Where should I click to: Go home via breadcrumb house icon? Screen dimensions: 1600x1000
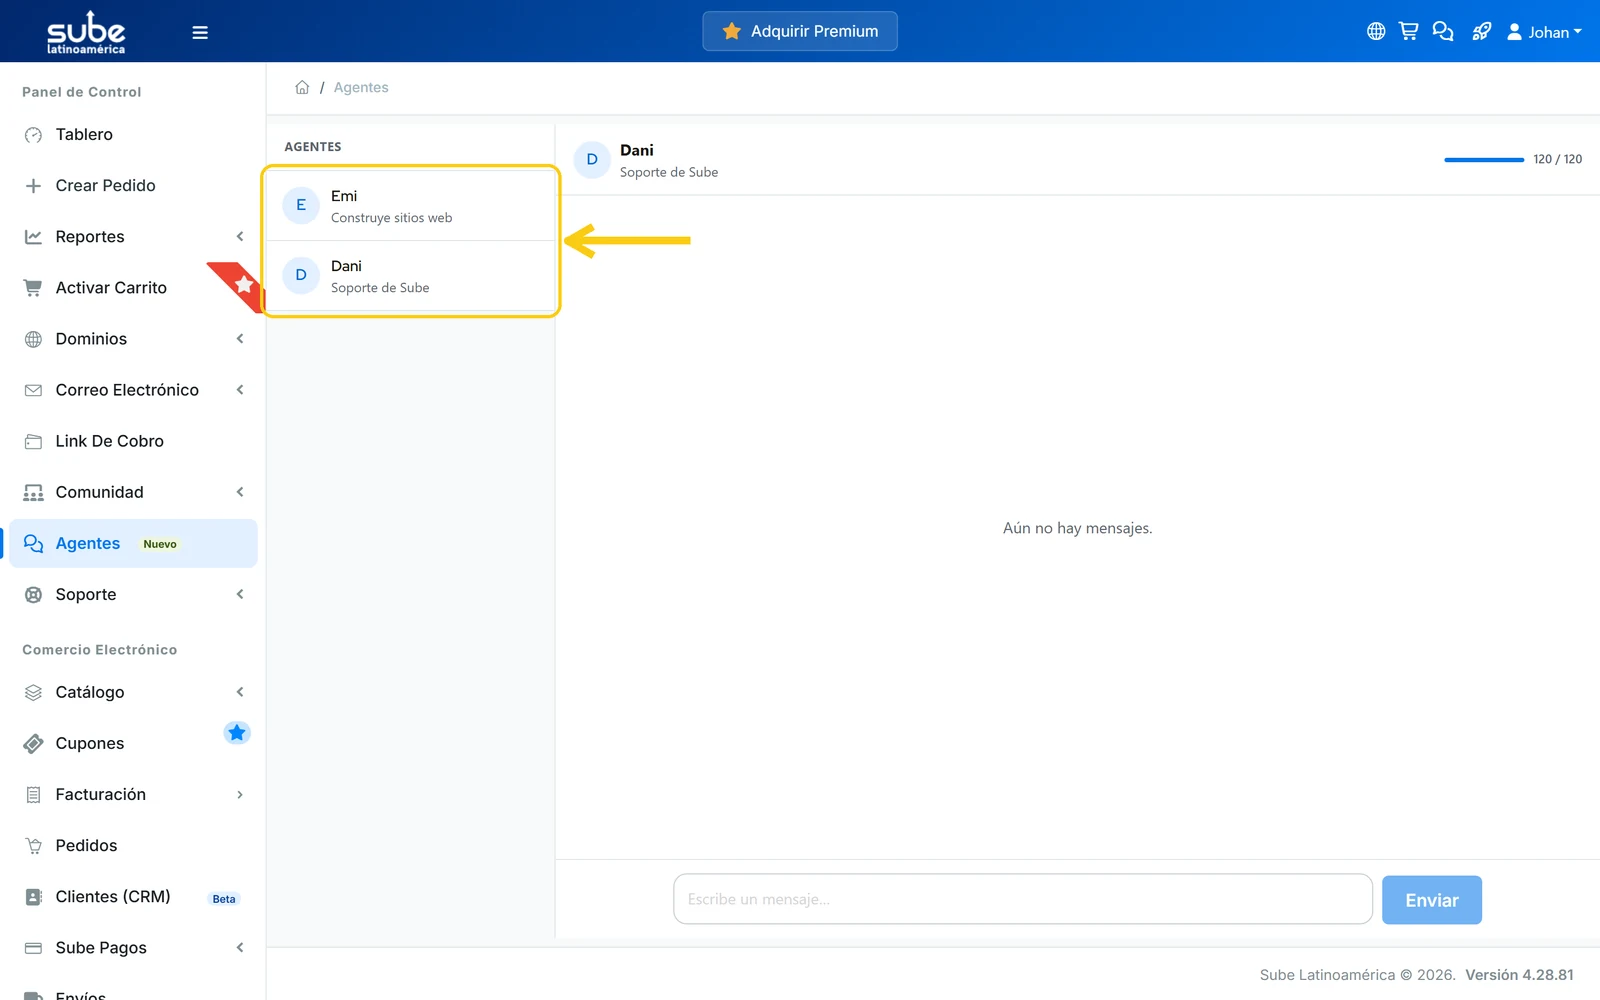tap(302, 87)
